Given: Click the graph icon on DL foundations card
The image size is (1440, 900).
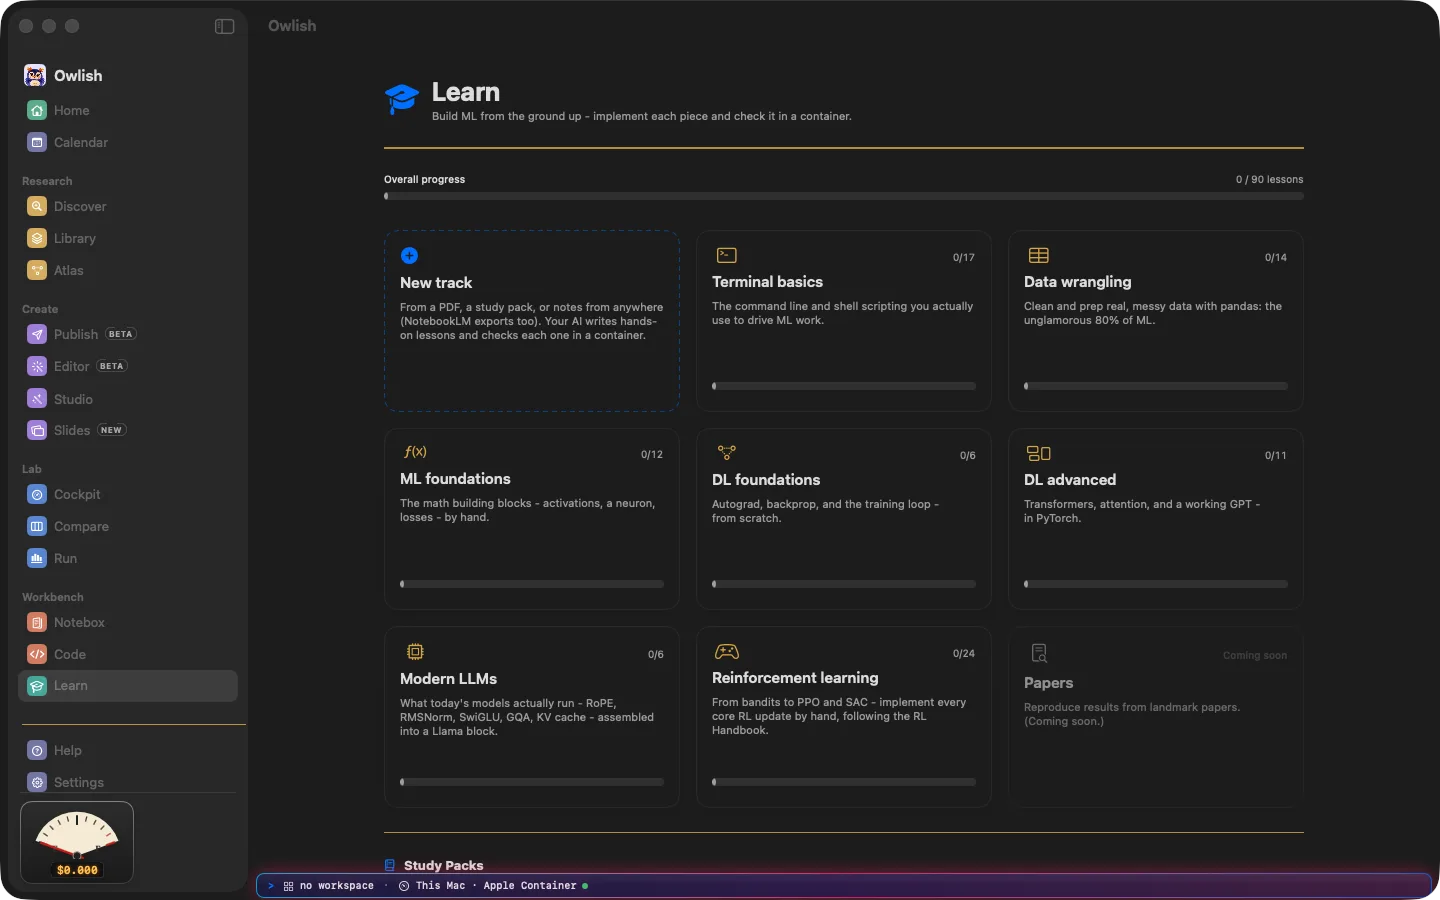Looking at the screenshot, I should click(x=727, y=453).
